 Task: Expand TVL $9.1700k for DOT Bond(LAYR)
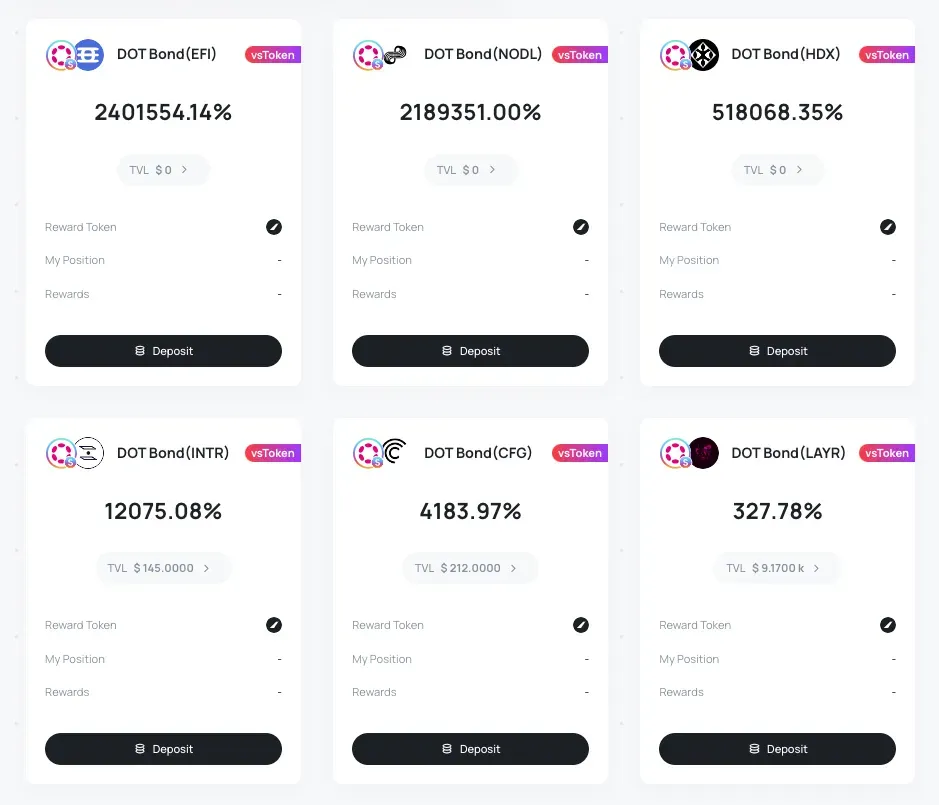click(x=777, y=568)
